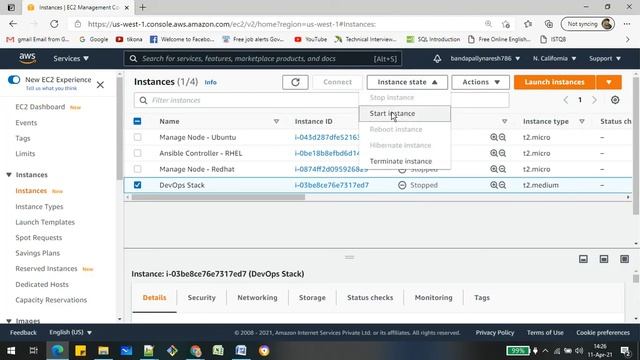Toggle the New EC2 Experience switch
The height and width of the screenshot is (360, 640).
pyautogui.click(x=14, y=80)
